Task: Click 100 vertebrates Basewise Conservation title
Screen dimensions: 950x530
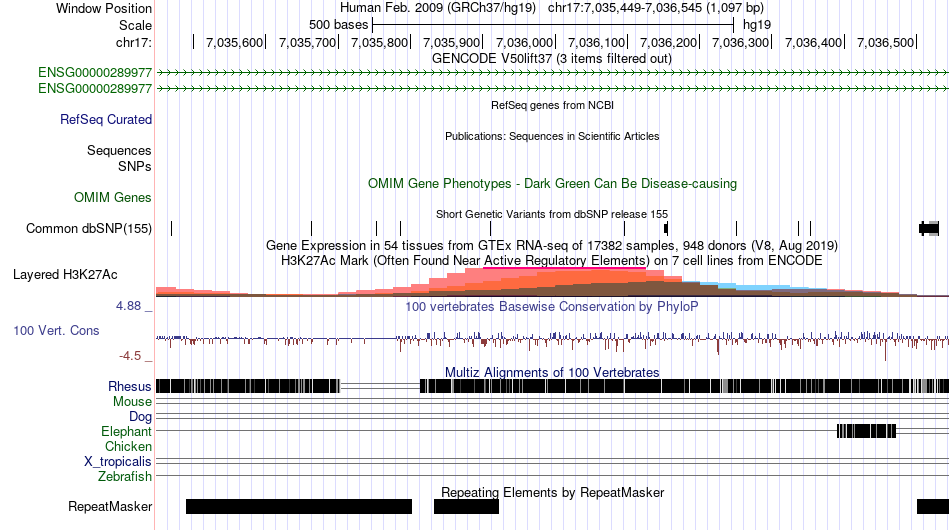Action: pos(551,306)
